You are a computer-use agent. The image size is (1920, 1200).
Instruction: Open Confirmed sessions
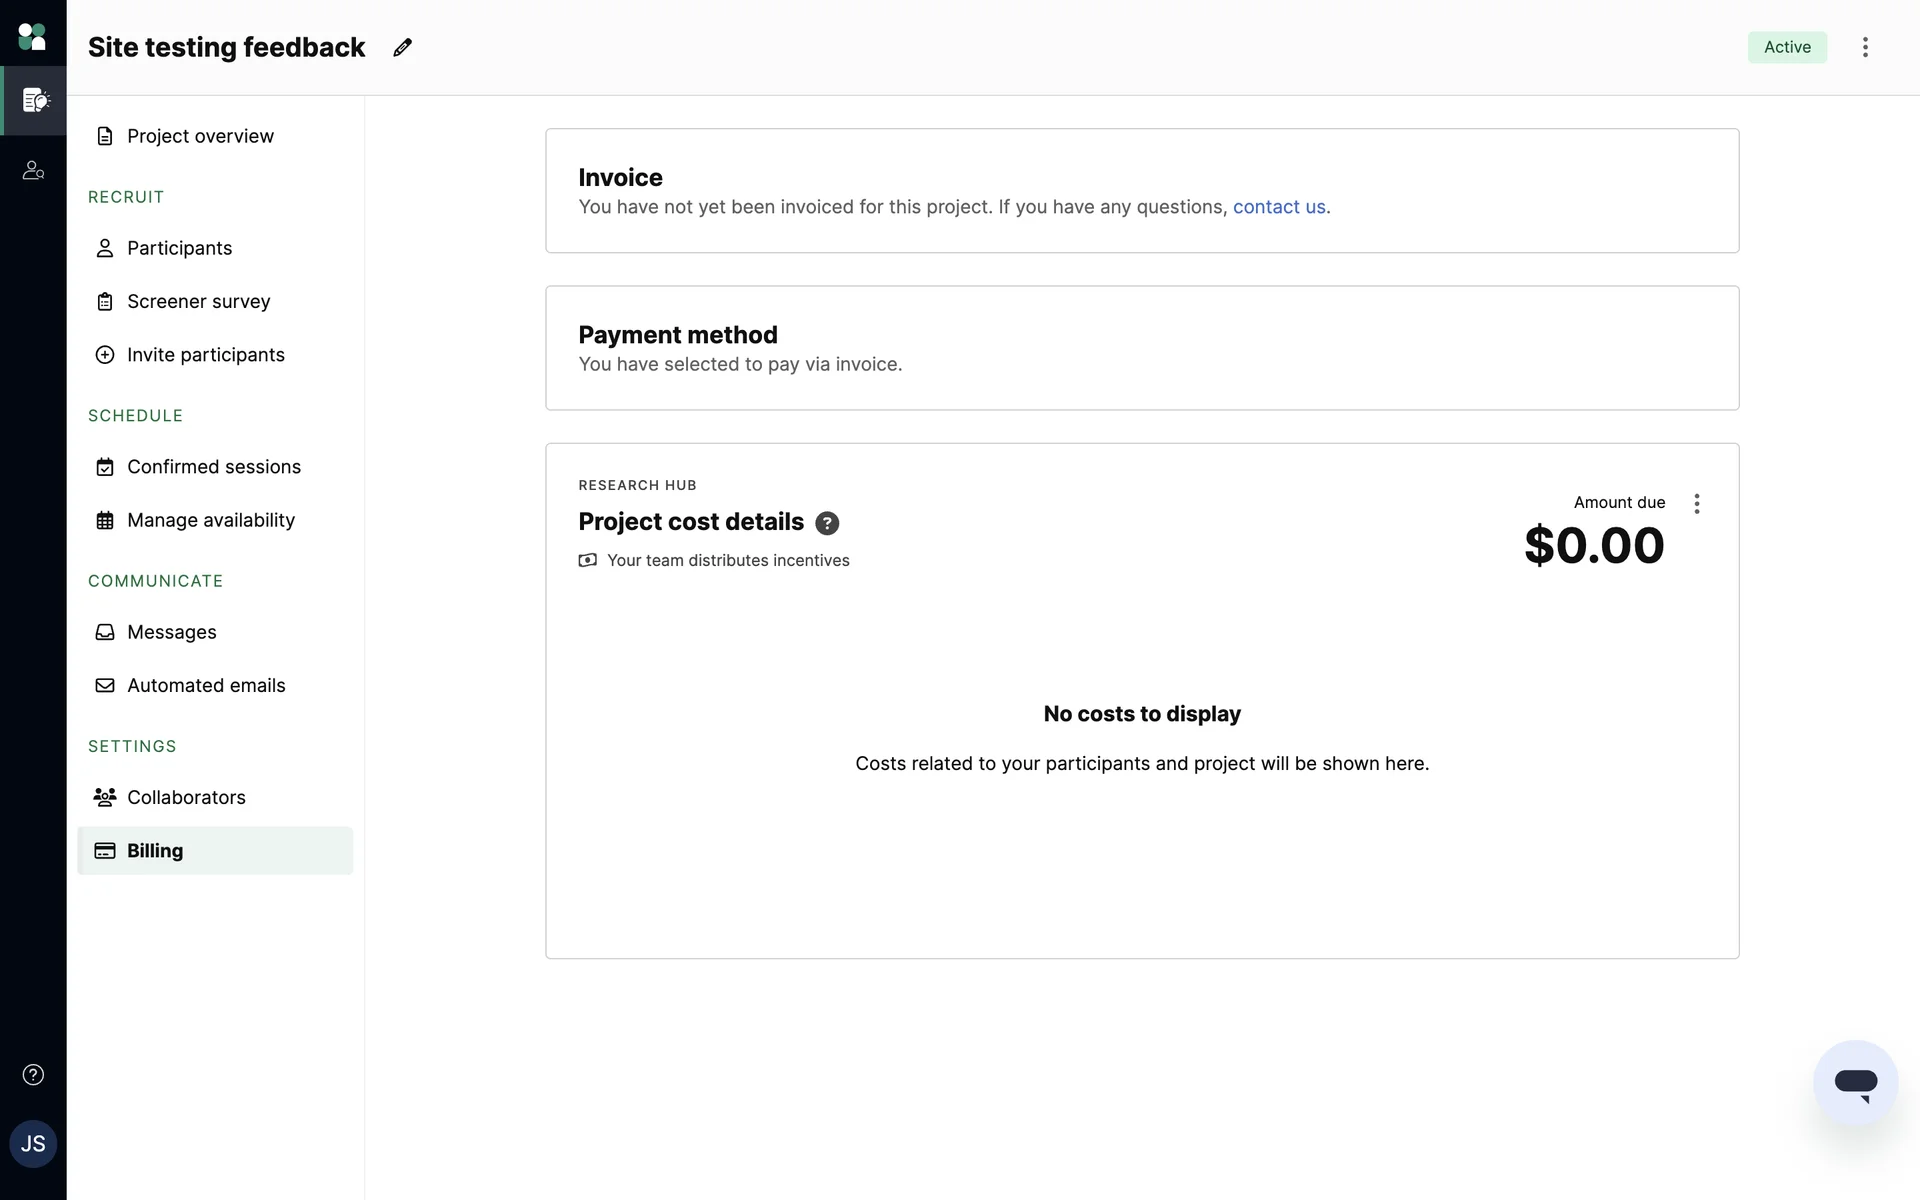tap(213, 467)
